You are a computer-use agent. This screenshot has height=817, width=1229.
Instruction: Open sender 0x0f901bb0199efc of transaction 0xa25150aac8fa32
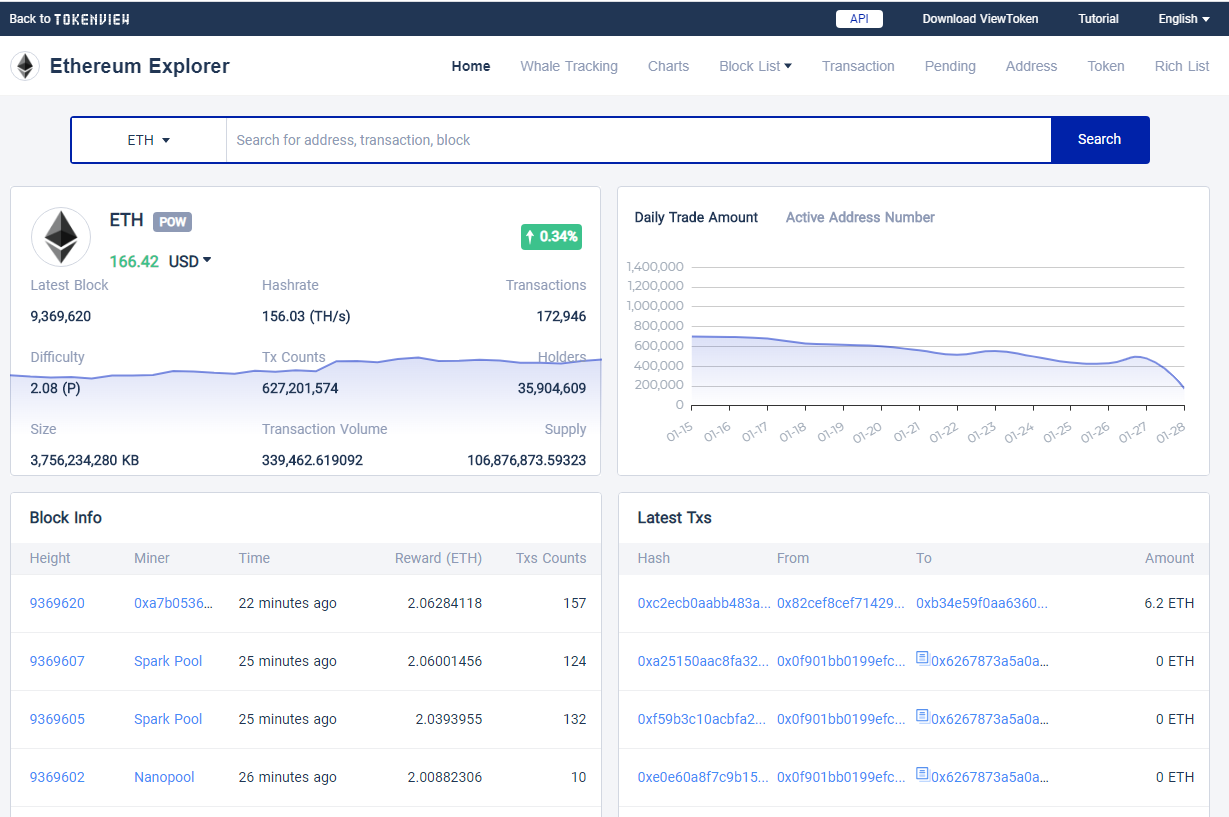(x=841, y=661)
